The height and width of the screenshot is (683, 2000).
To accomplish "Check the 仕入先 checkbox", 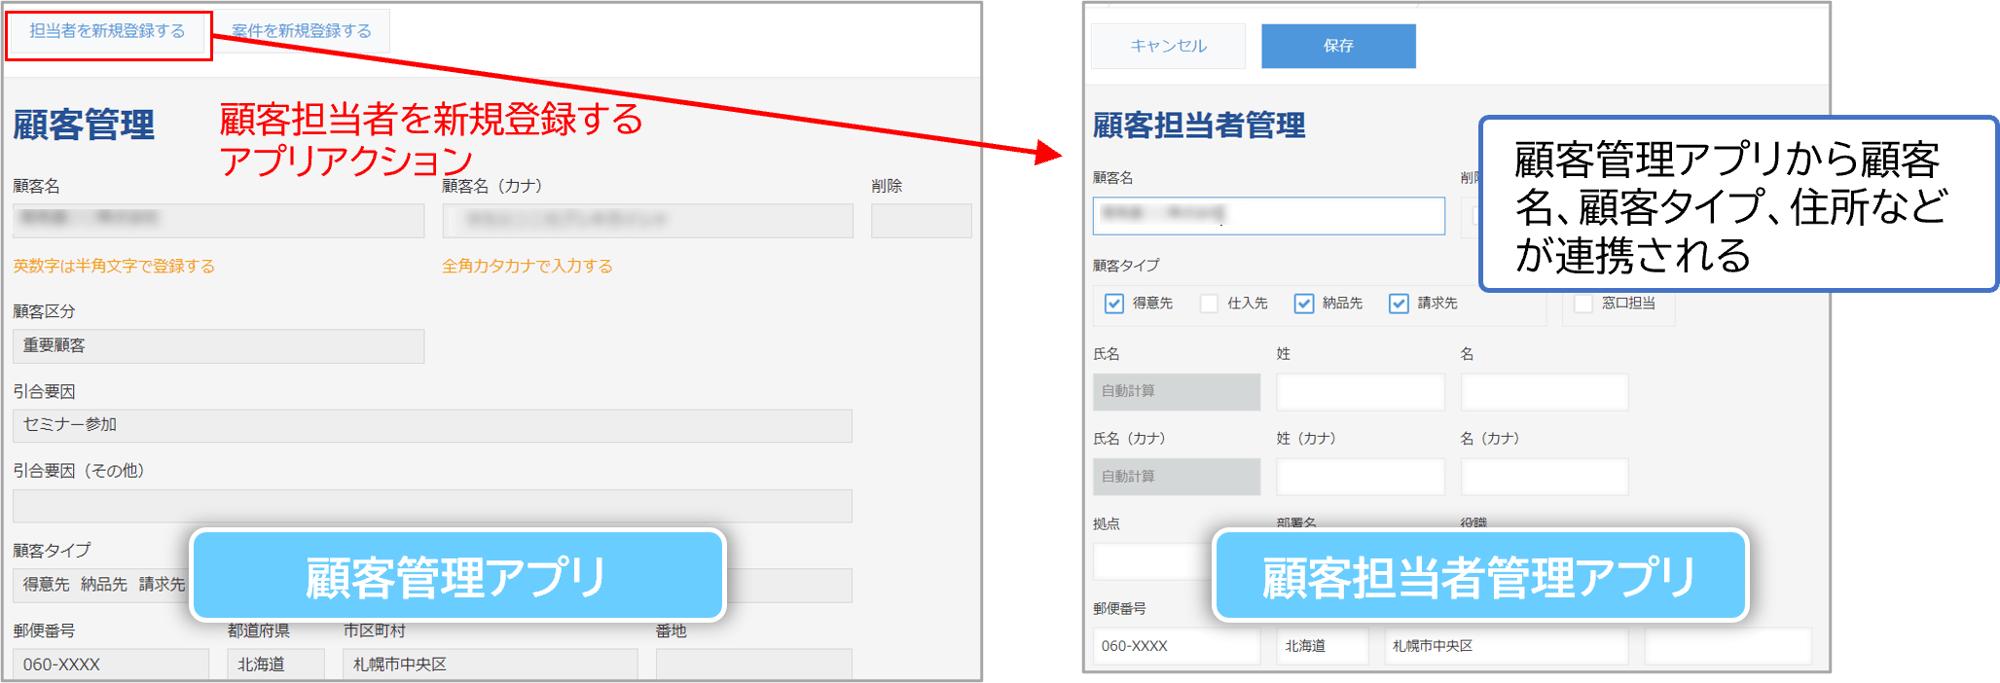I will [x=1209, y=303].
